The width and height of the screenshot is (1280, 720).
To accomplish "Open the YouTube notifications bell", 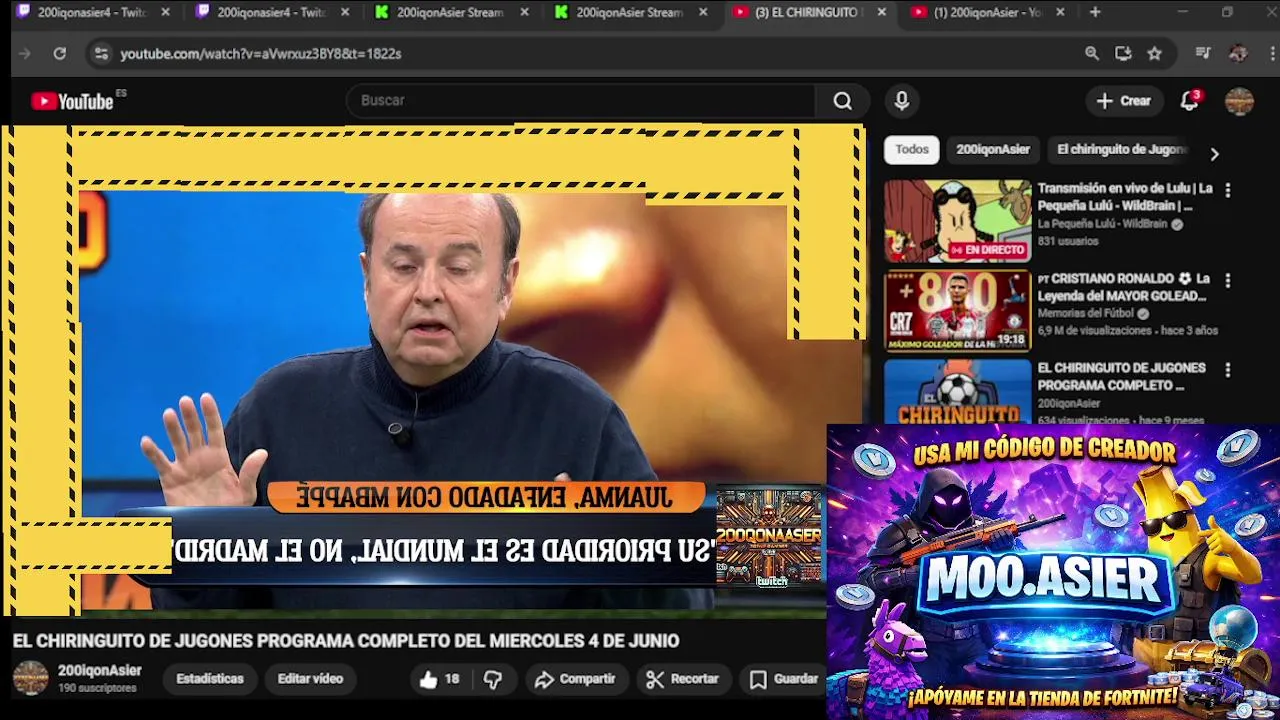I will (x=1189, y=101).
